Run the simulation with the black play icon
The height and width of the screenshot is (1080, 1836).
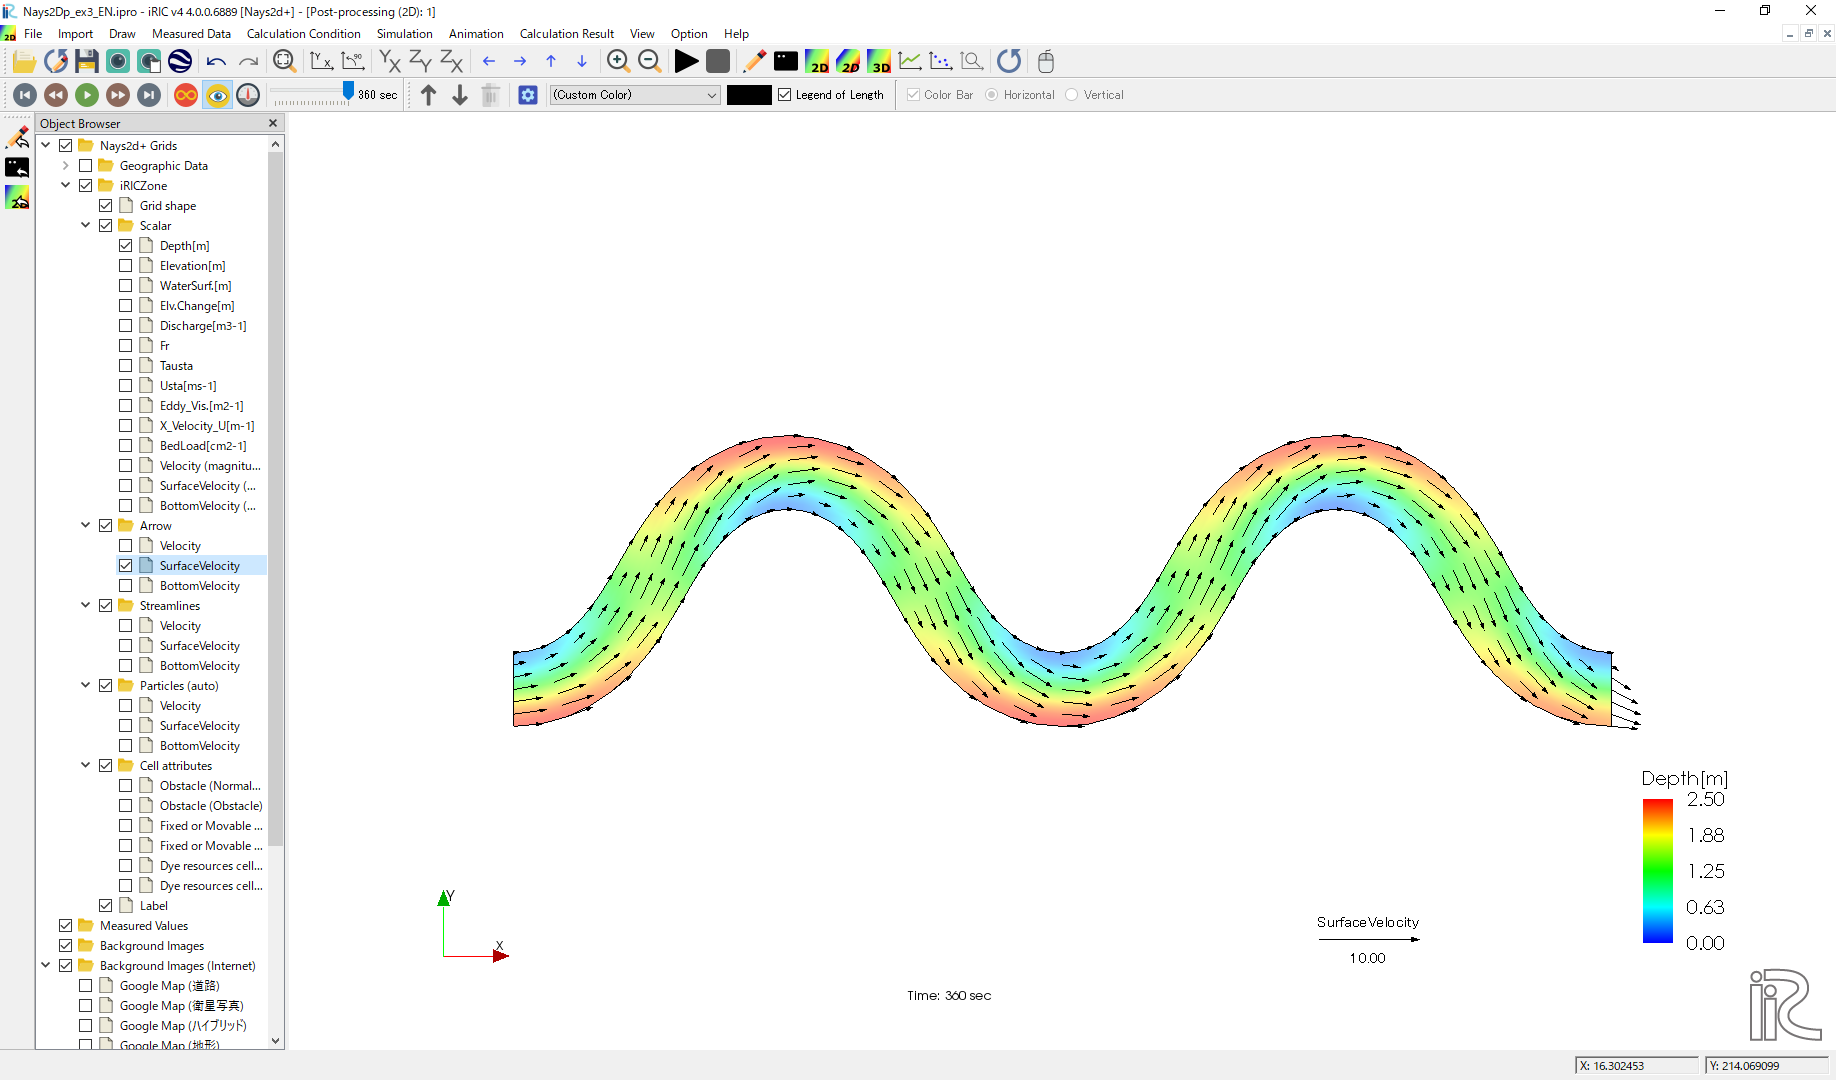[686, 62]
